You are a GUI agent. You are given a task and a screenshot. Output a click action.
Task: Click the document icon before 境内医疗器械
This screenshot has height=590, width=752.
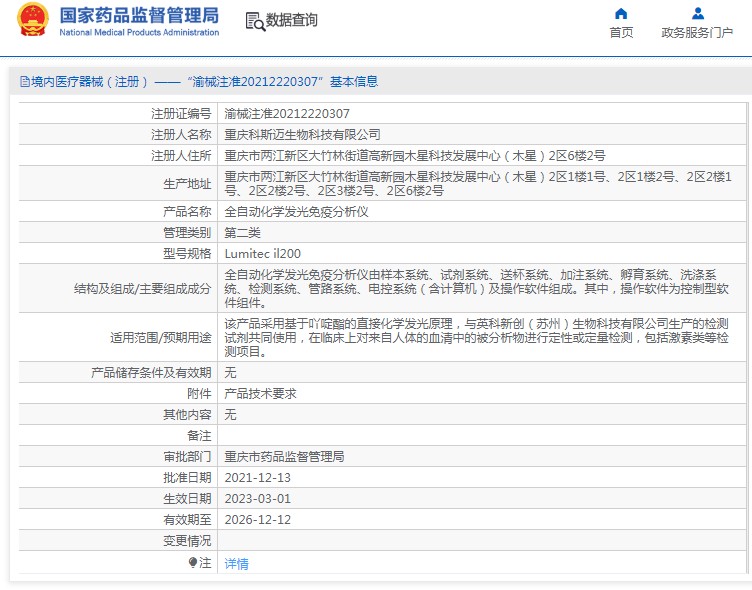pos(25,82)
